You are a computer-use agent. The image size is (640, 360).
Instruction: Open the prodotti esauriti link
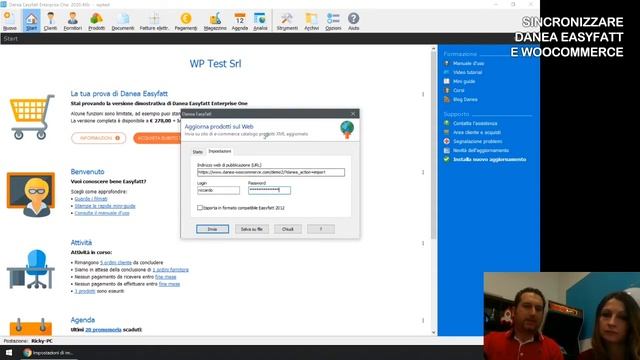coord(85,291)
